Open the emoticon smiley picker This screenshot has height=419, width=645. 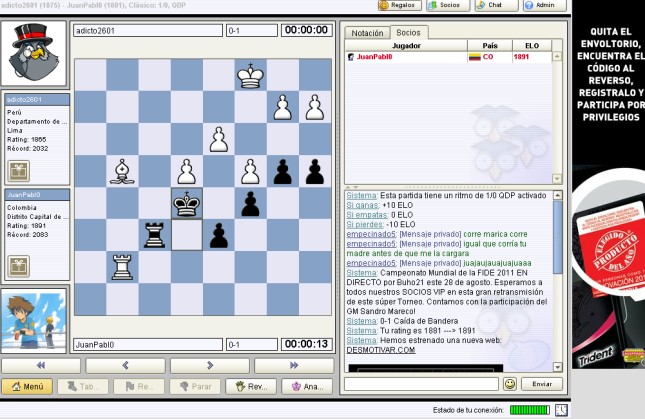click(510, 384)
